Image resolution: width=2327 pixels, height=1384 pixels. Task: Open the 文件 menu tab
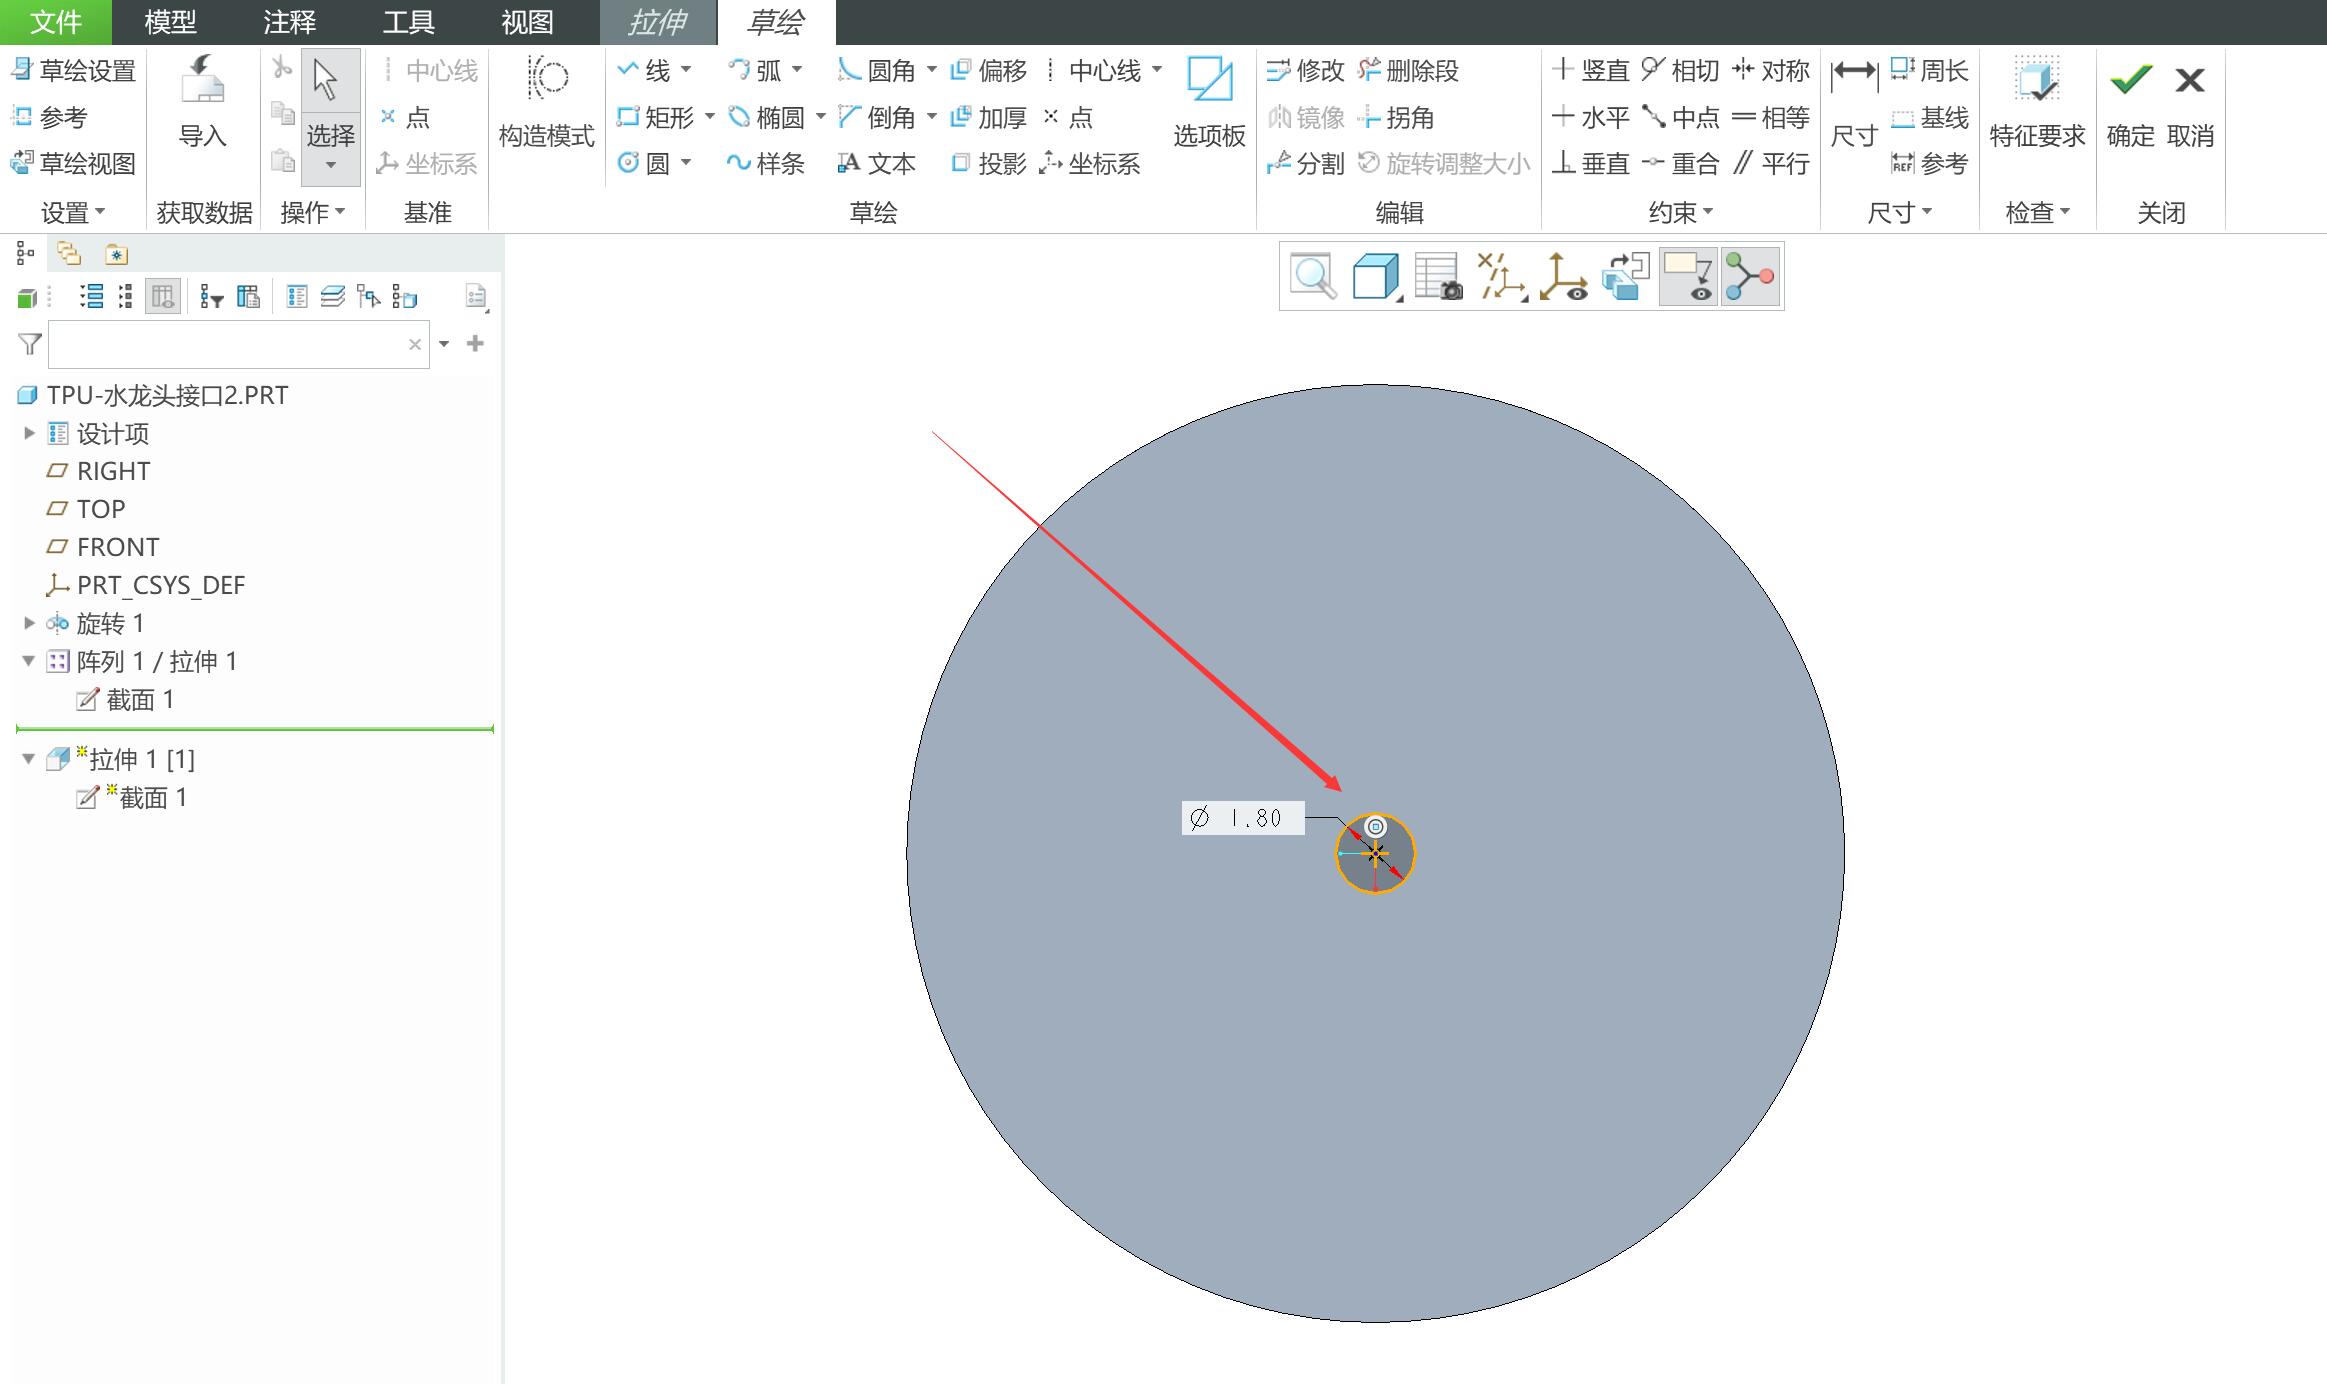pyautogui.click(x=55, y=22)
